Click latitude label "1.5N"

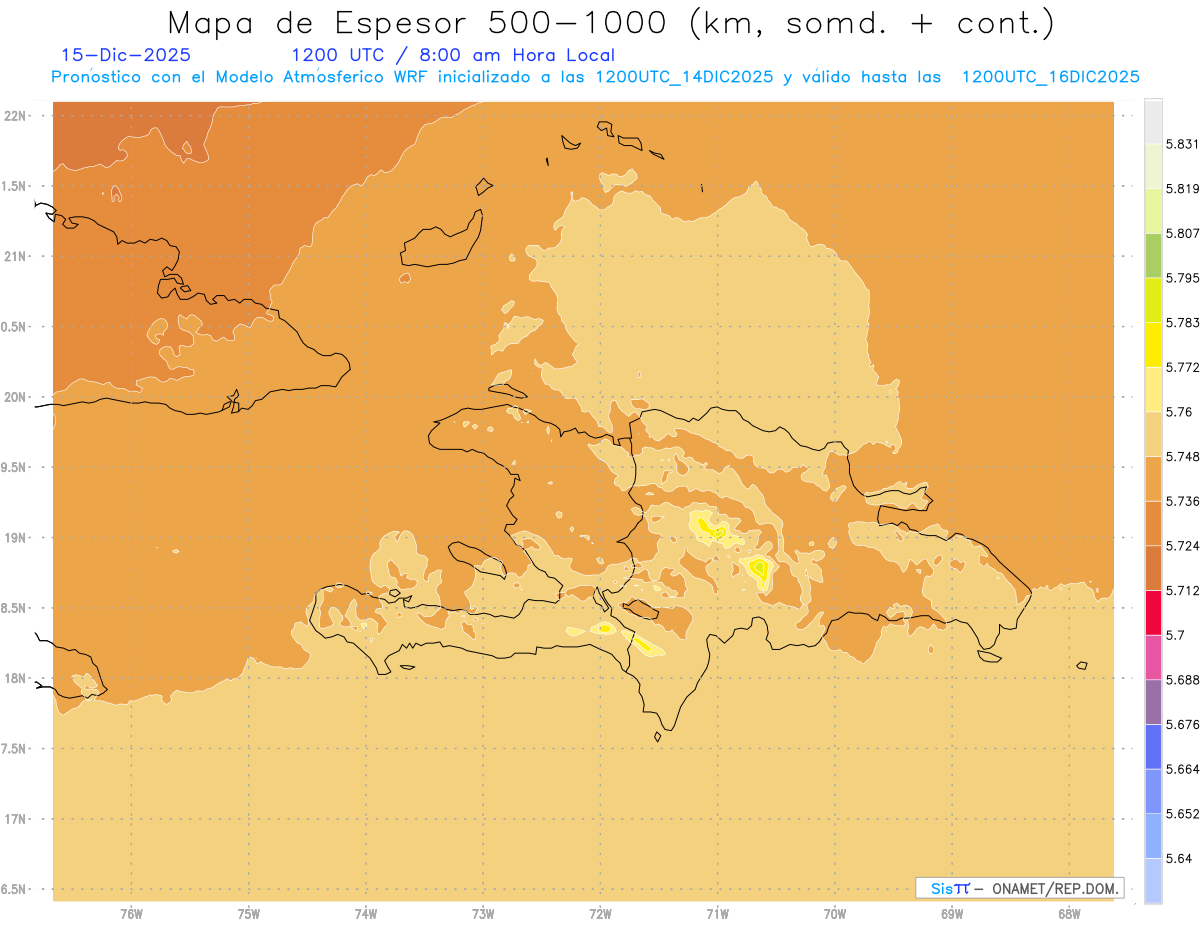click(15, 186)
